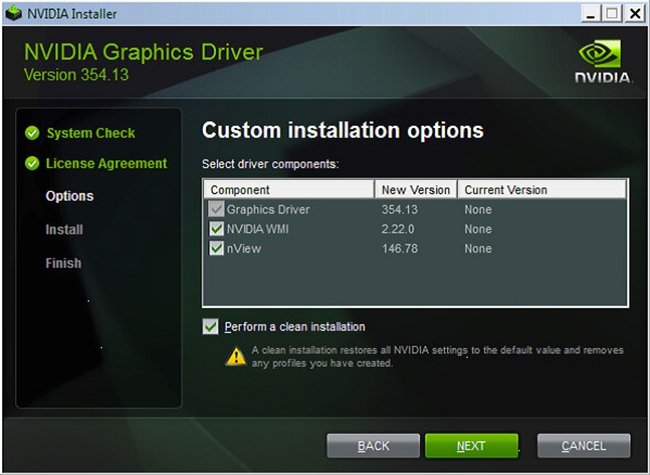Click the New Version column header
650x475 pixels.
pos(416,190)
